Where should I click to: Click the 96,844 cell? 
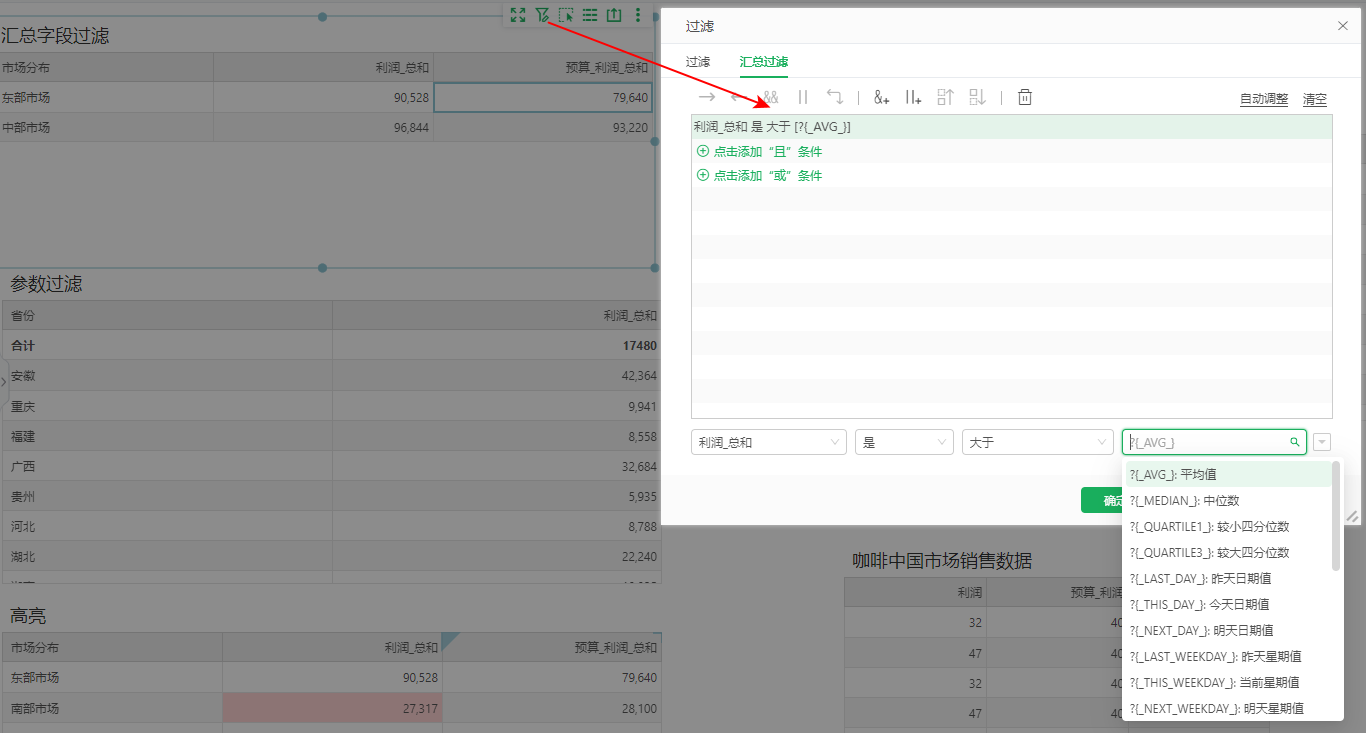324,128
